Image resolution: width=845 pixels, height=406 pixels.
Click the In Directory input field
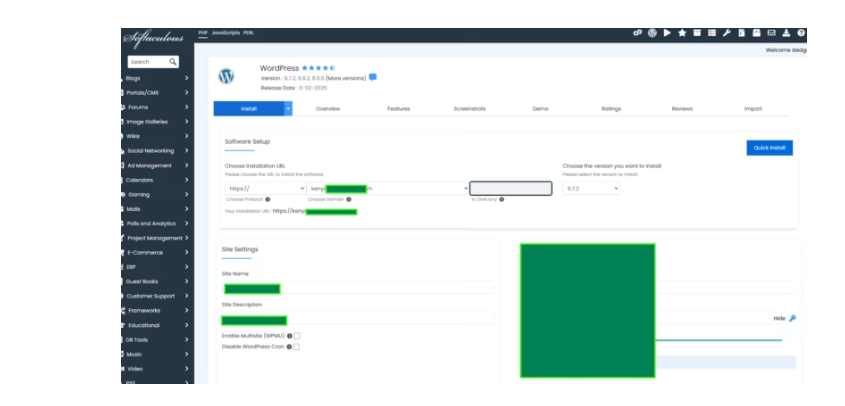[x=511, y=188]
